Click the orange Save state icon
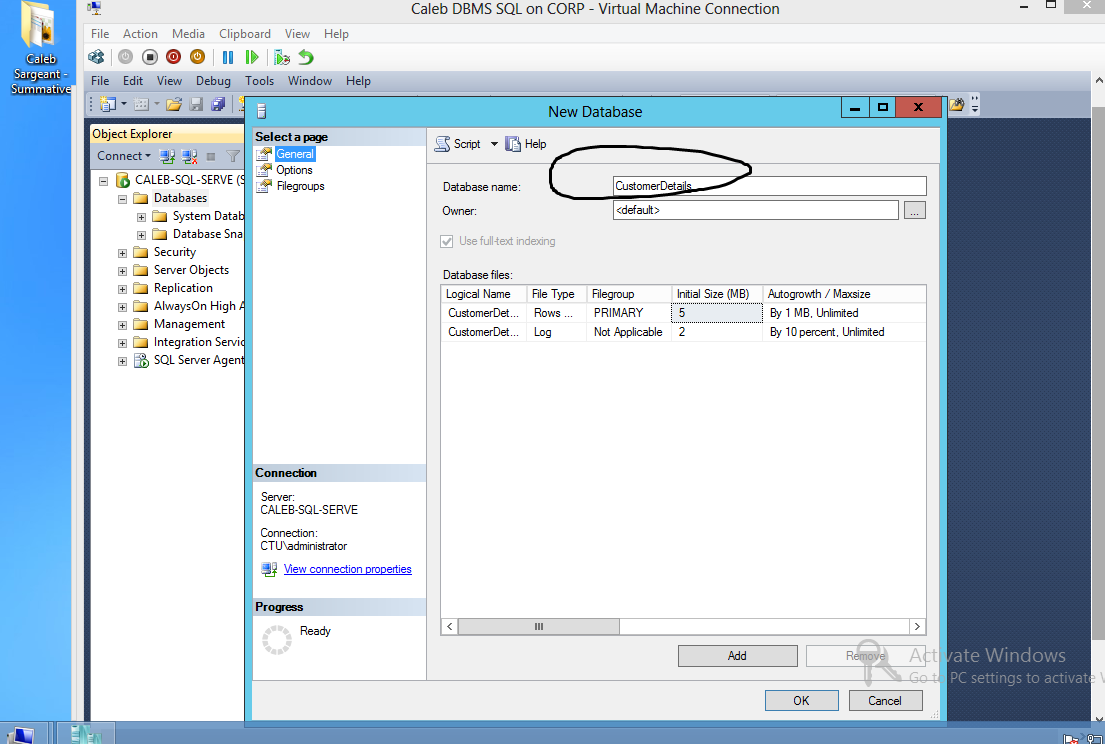The image size is (1105, 744). click(197, 57)
